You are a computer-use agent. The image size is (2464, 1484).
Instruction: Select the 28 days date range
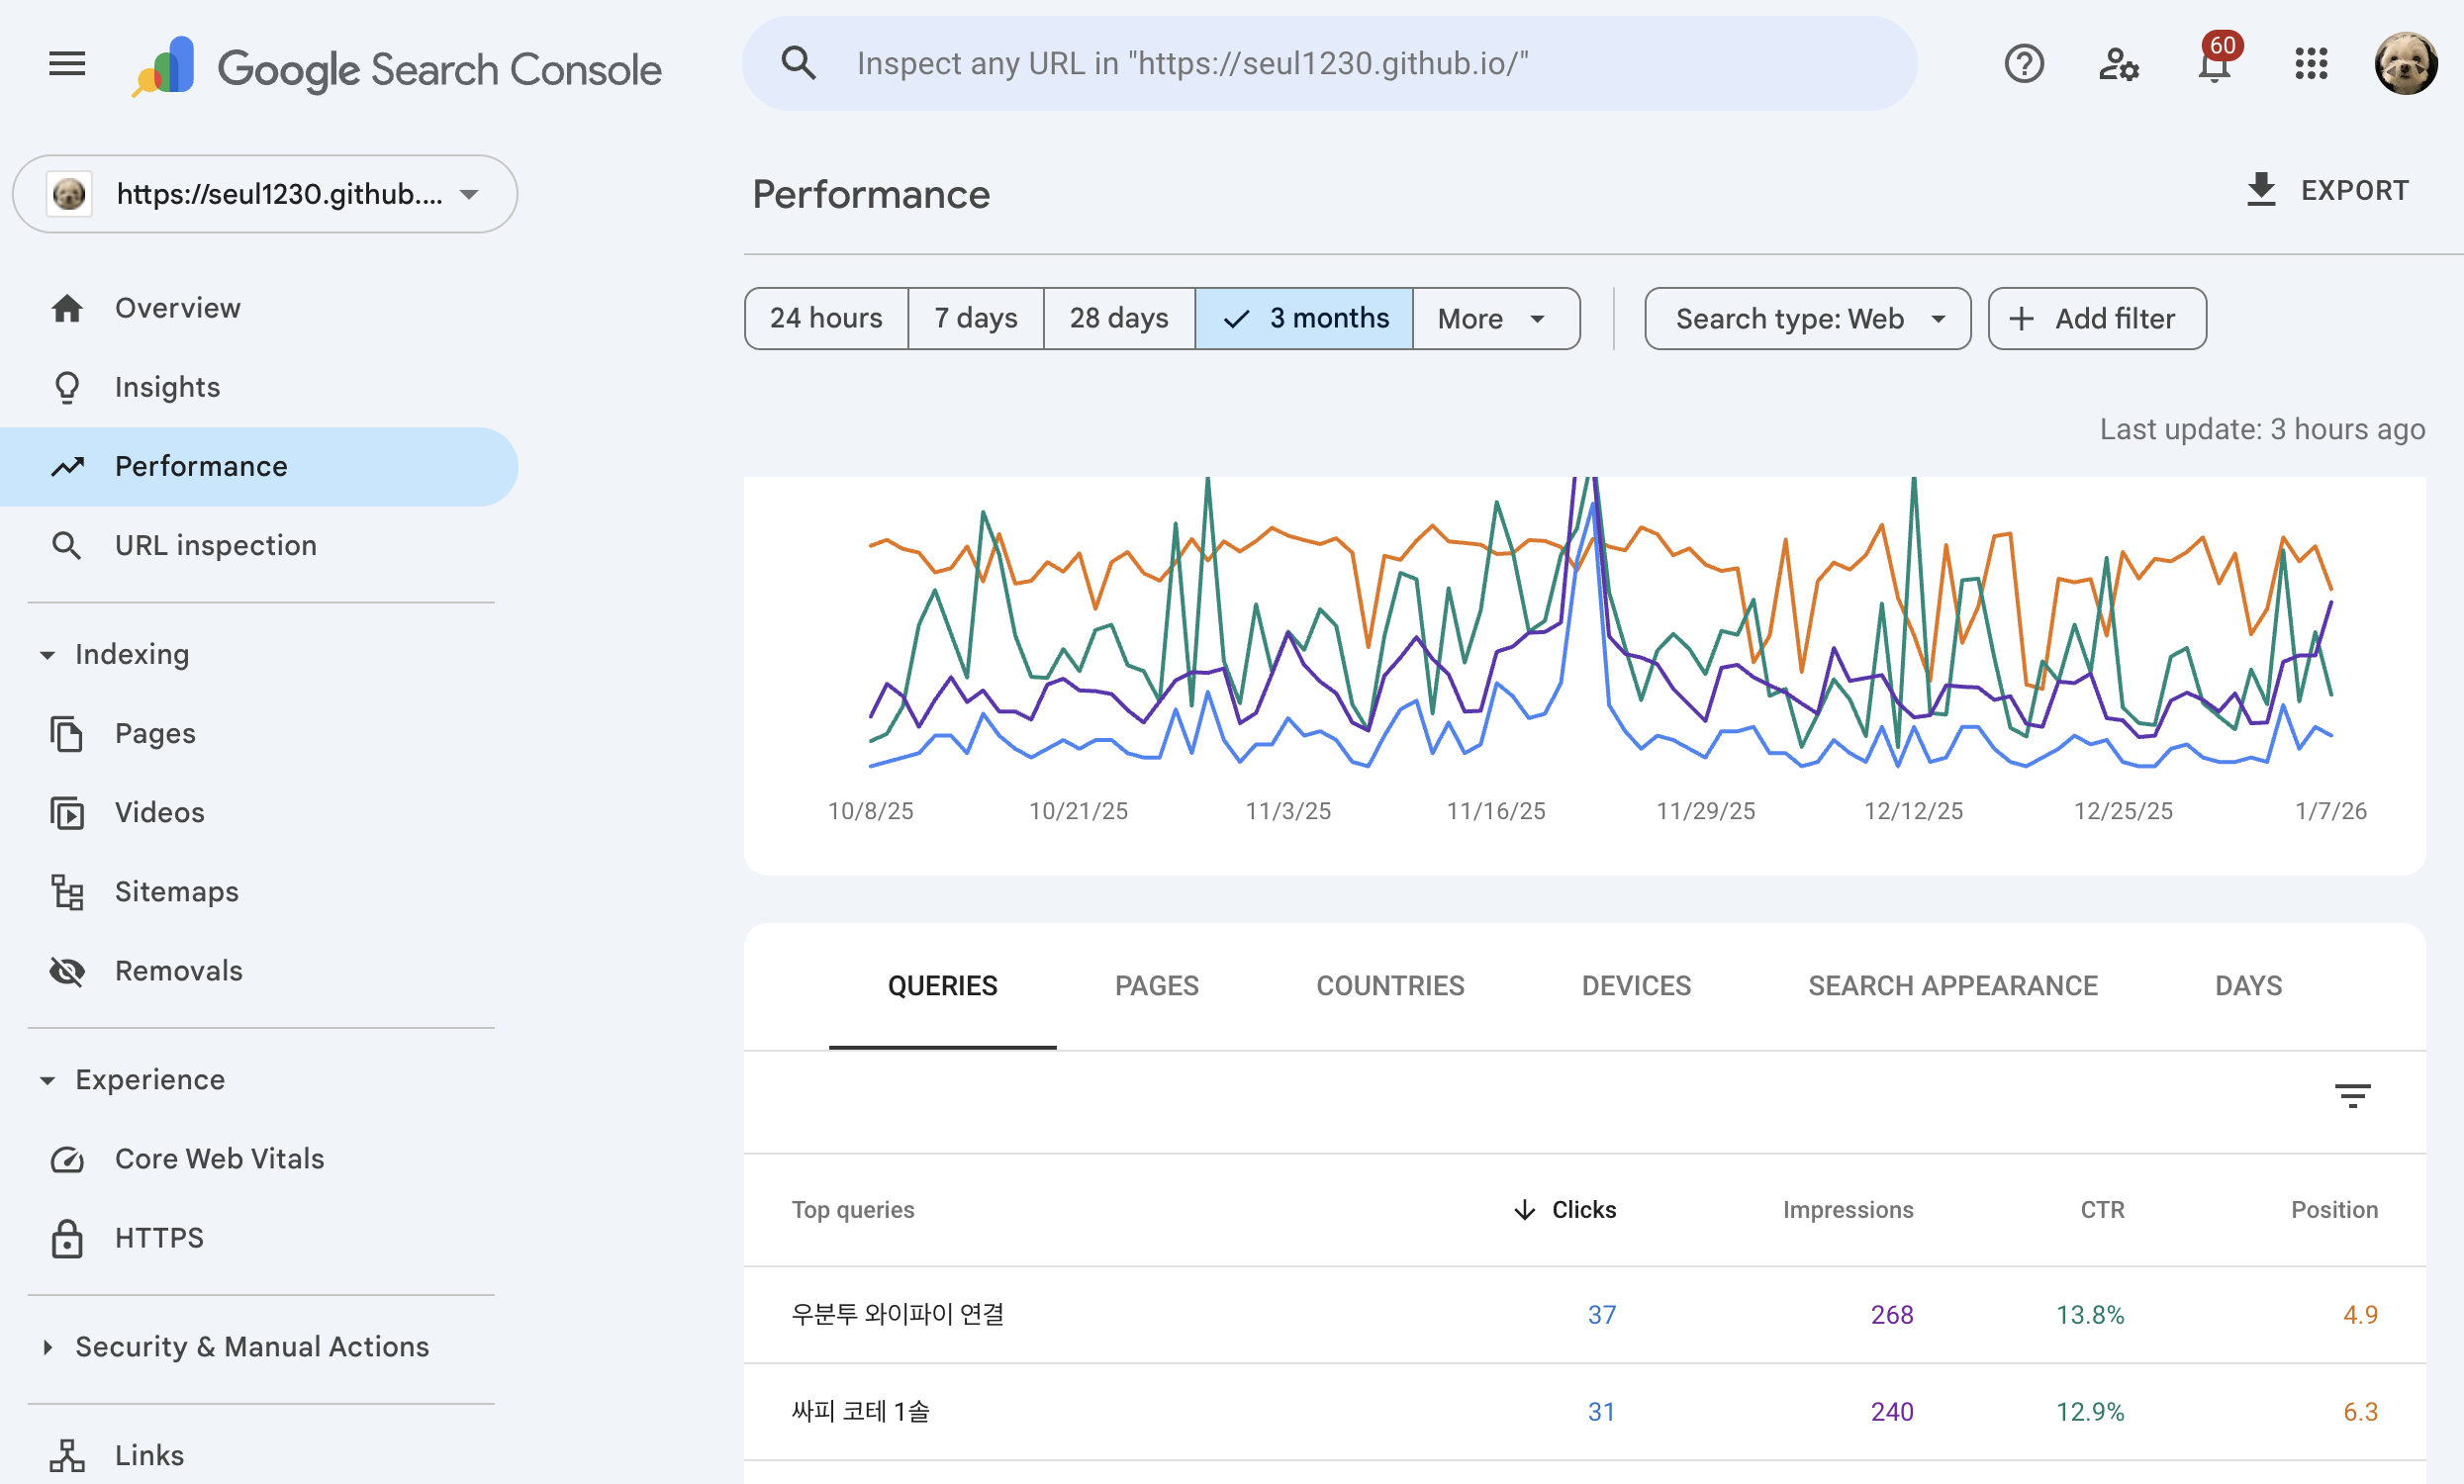1118,318
